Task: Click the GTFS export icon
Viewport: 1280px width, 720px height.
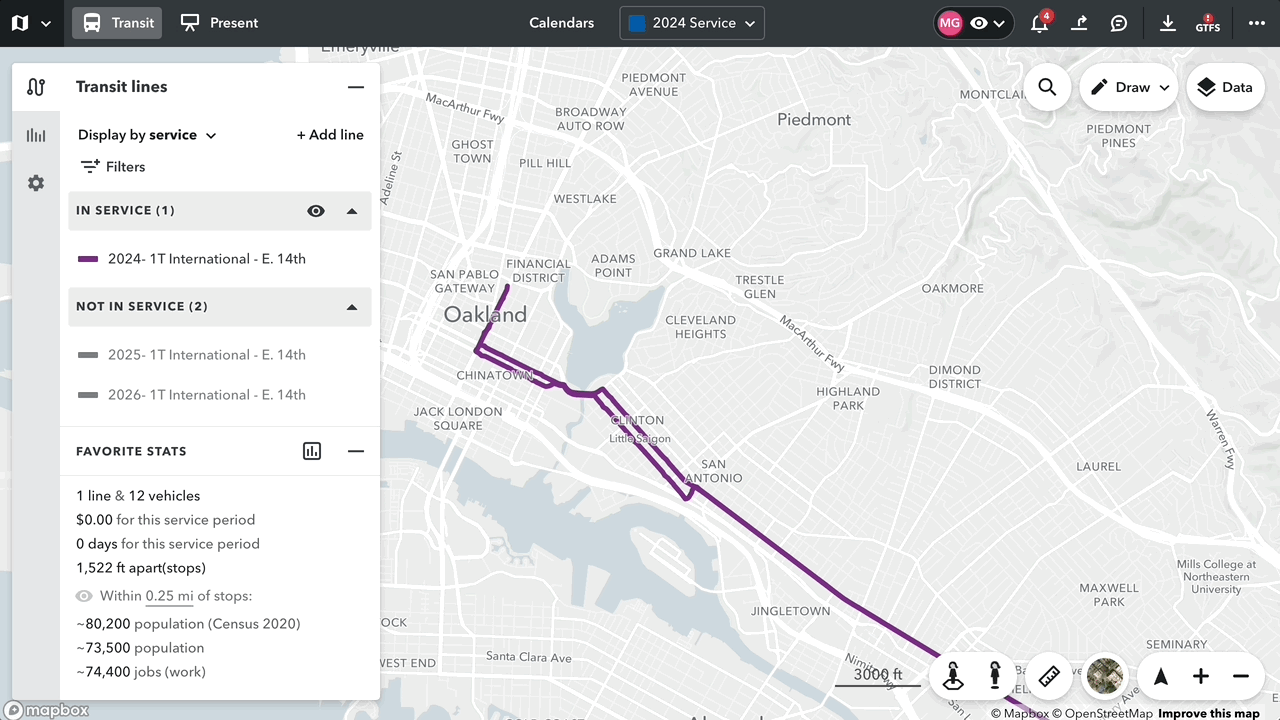Action: 1207,23
